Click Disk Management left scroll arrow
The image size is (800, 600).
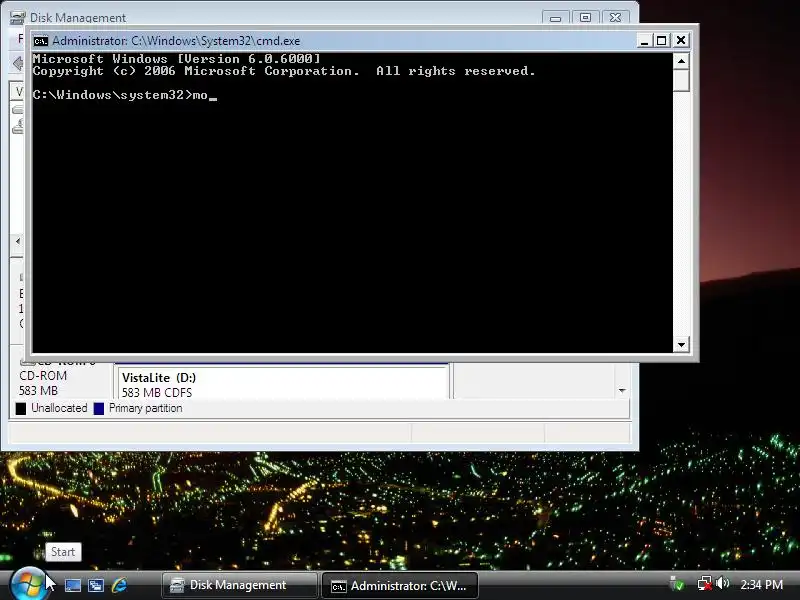[x=18, y=241]
